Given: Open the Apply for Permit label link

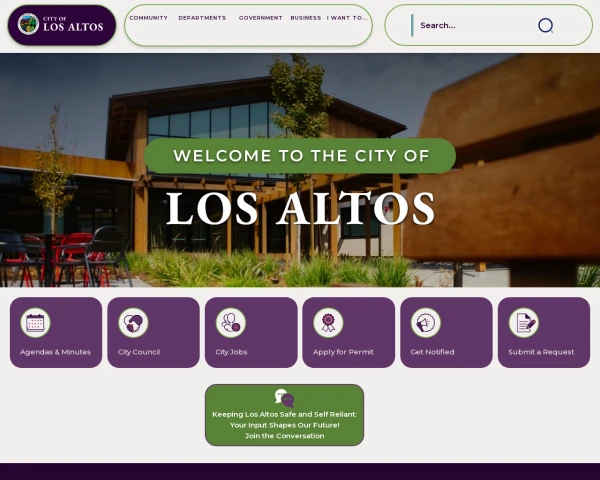Looking at the screenshot, I should pyautogui.click(x=343, y=352).
